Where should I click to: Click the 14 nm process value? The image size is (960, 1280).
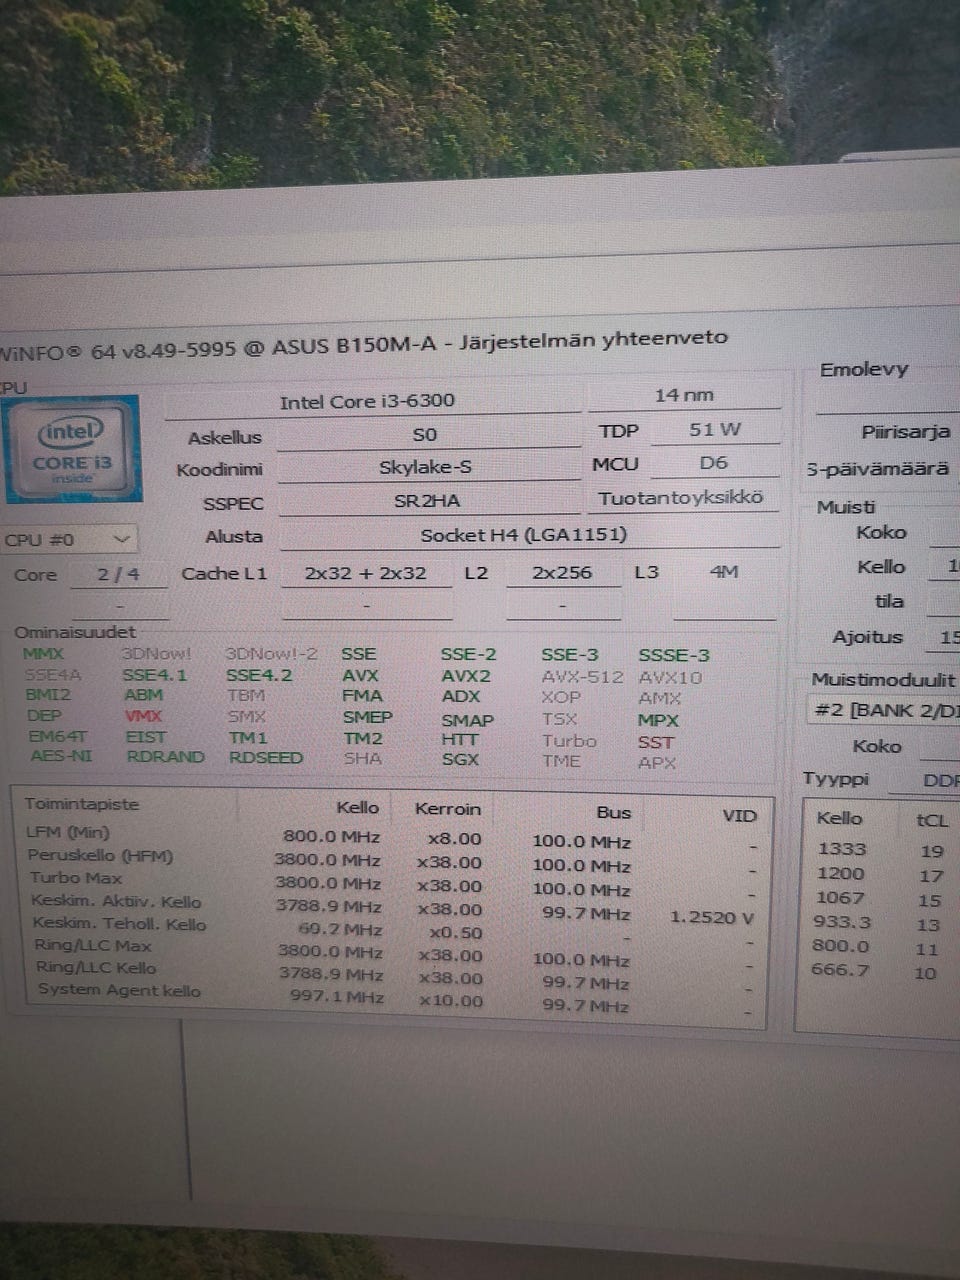click(684, 395)
